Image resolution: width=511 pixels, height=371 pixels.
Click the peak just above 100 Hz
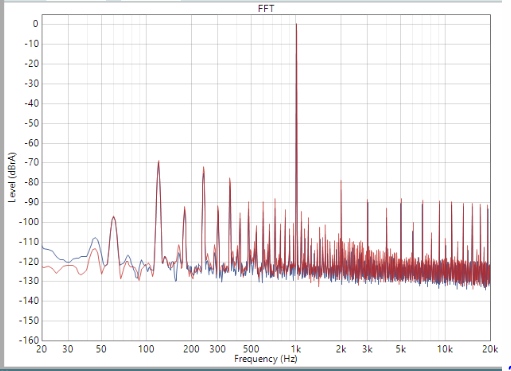click(x=158, y=162)
